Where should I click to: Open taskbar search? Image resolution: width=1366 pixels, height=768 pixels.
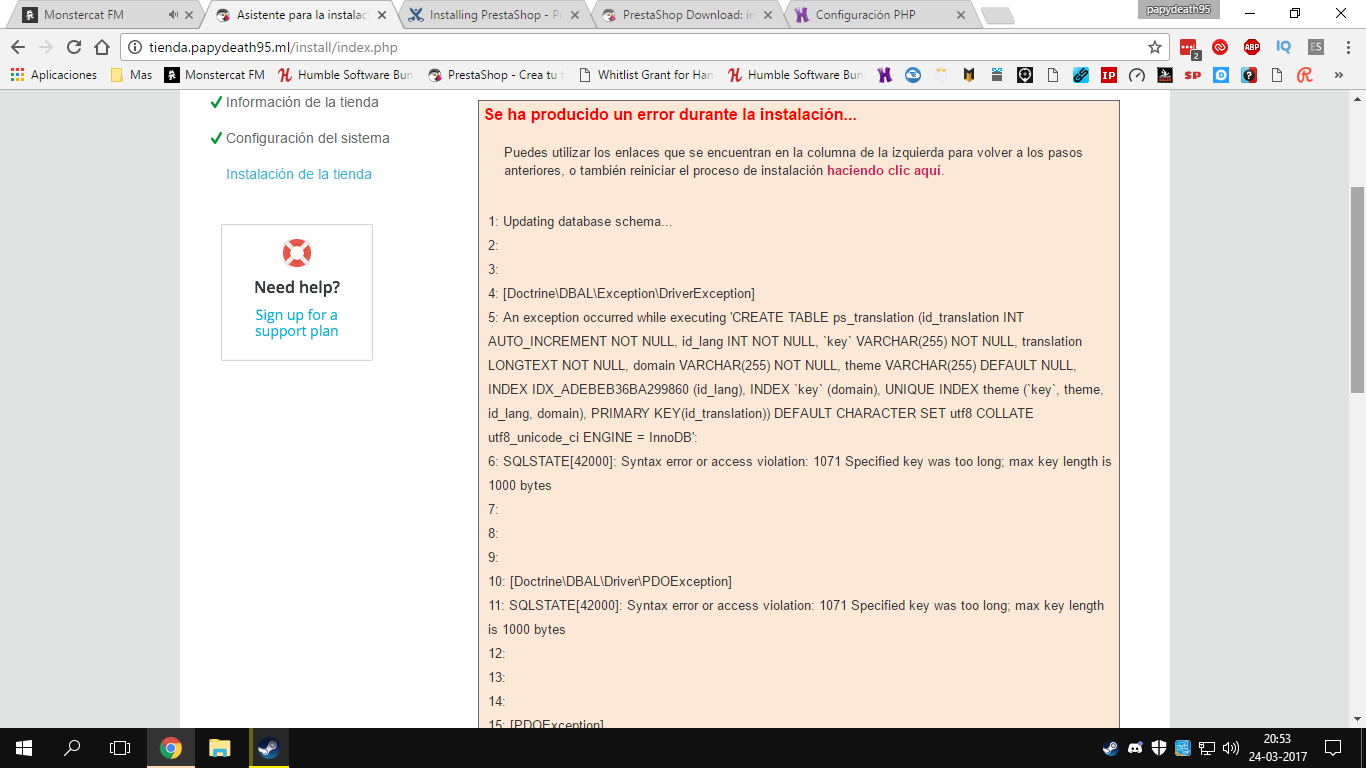click(x=72, y=748)
